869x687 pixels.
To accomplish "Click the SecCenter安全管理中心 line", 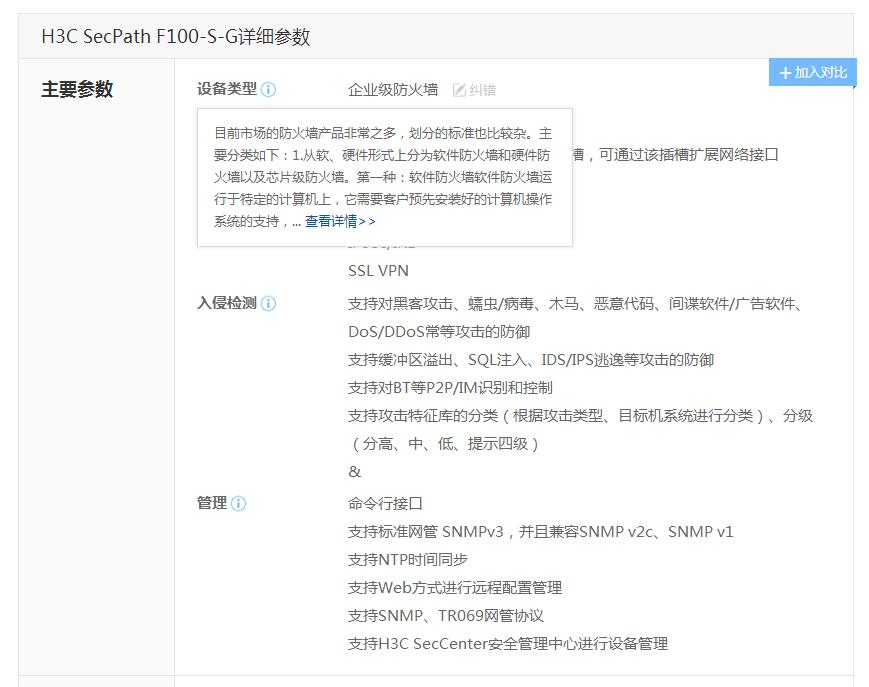I will point(508,644).
